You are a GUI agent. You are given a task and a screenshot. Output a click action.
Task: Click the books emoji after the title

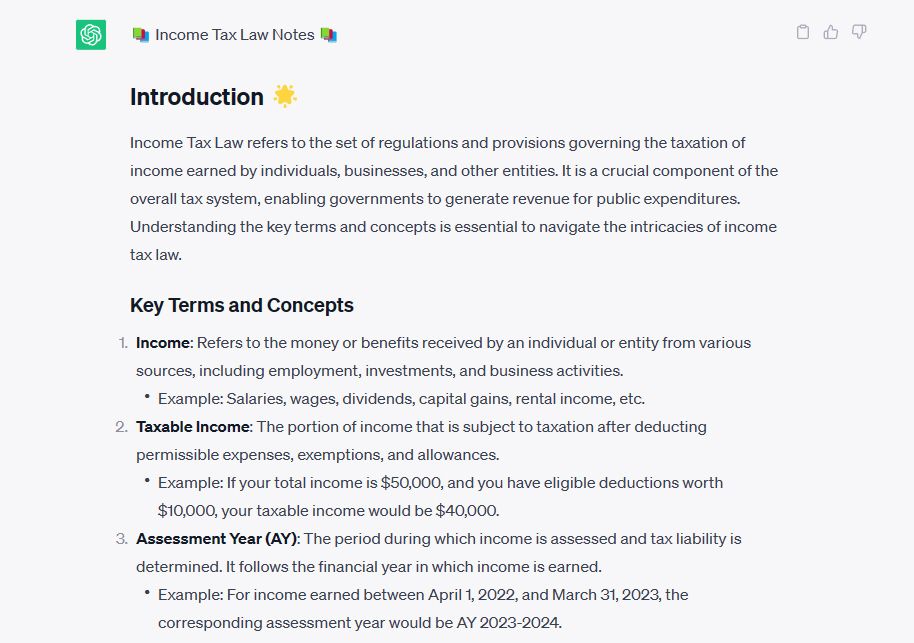[329, 35]
